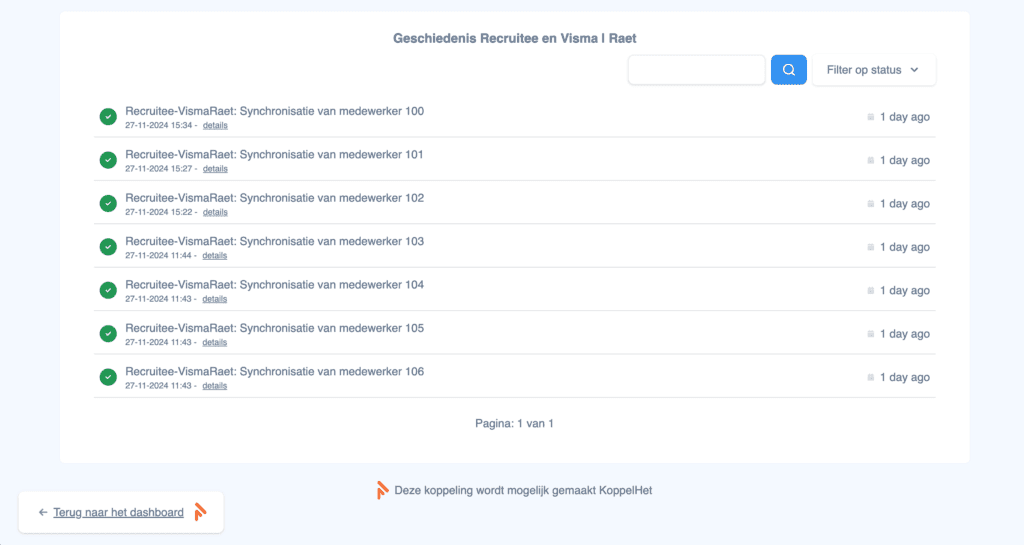Click the blue magnifying glass search button
The image size is (1024, 545).
click(x=788, y=70)
